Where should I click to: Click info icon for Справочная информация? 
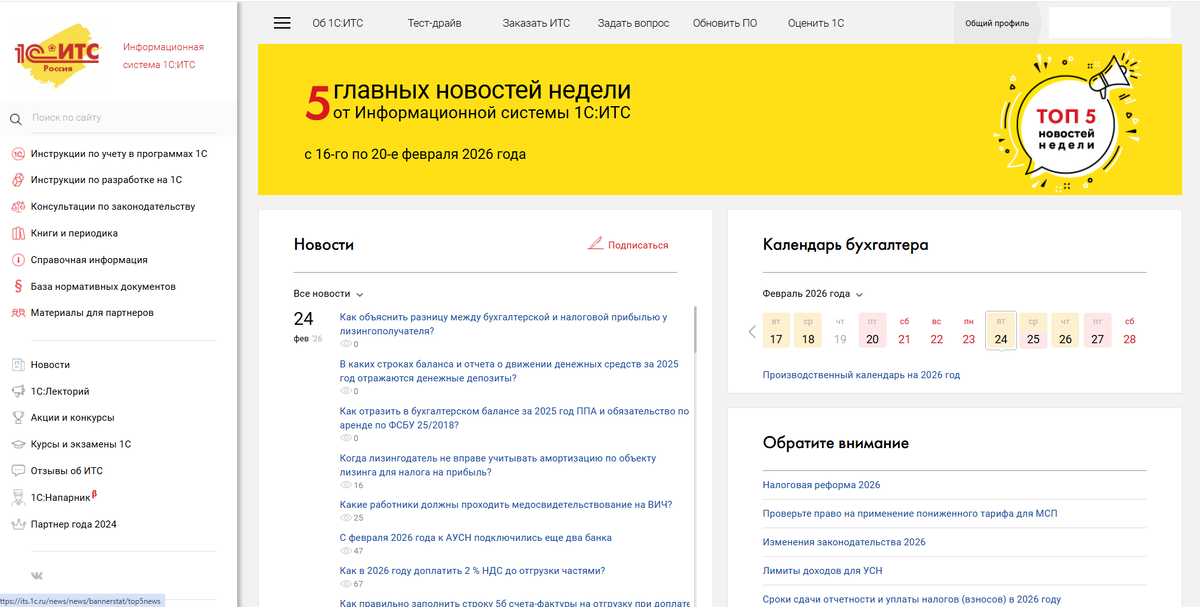(x=18, y=260)
